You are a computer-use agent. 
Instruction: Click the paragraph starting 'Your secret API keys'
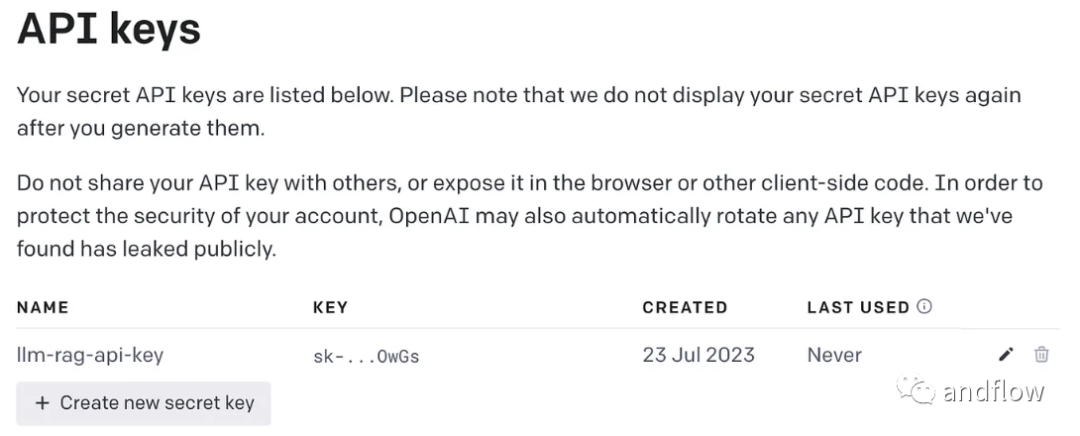click(519, 112)
